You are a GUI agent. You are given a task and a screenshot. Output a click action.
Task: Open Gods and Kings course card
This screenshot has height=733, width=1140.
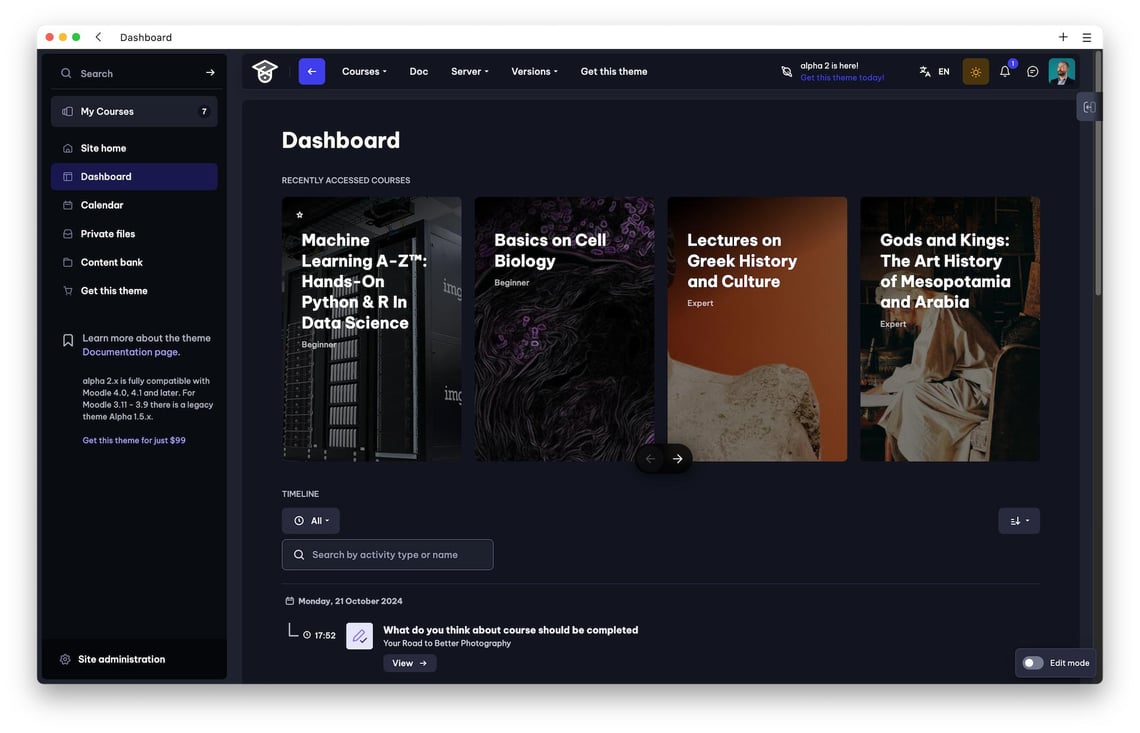point(950,329)
